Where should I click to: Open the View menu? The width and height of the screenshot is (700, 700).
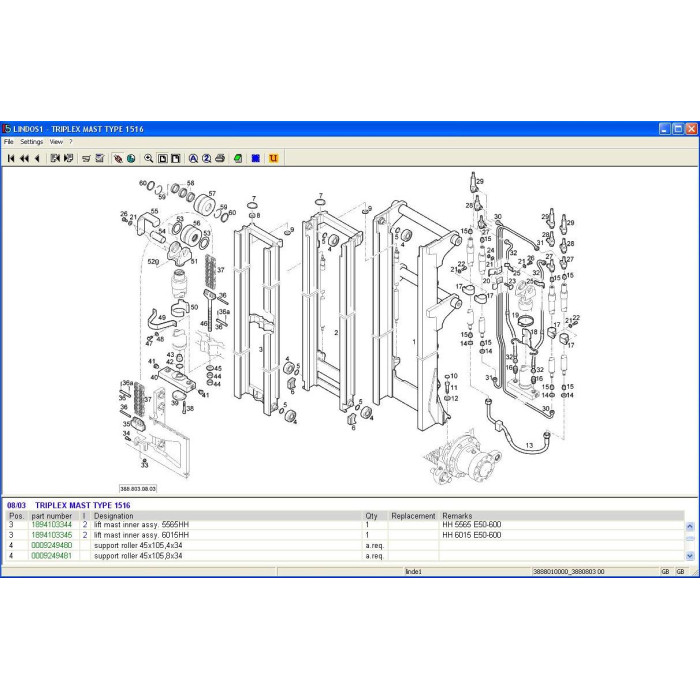(56, 142)
